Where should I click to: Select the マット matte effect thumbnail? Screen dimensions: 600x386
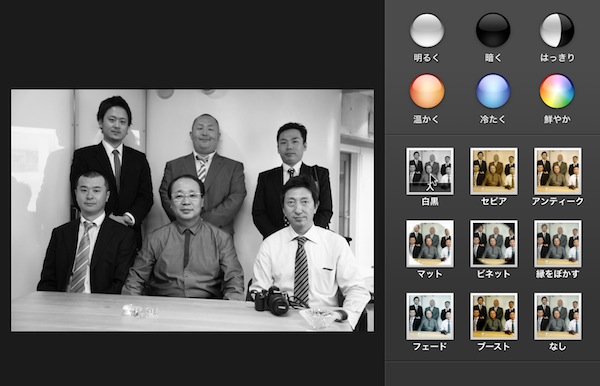pos(430,243)
